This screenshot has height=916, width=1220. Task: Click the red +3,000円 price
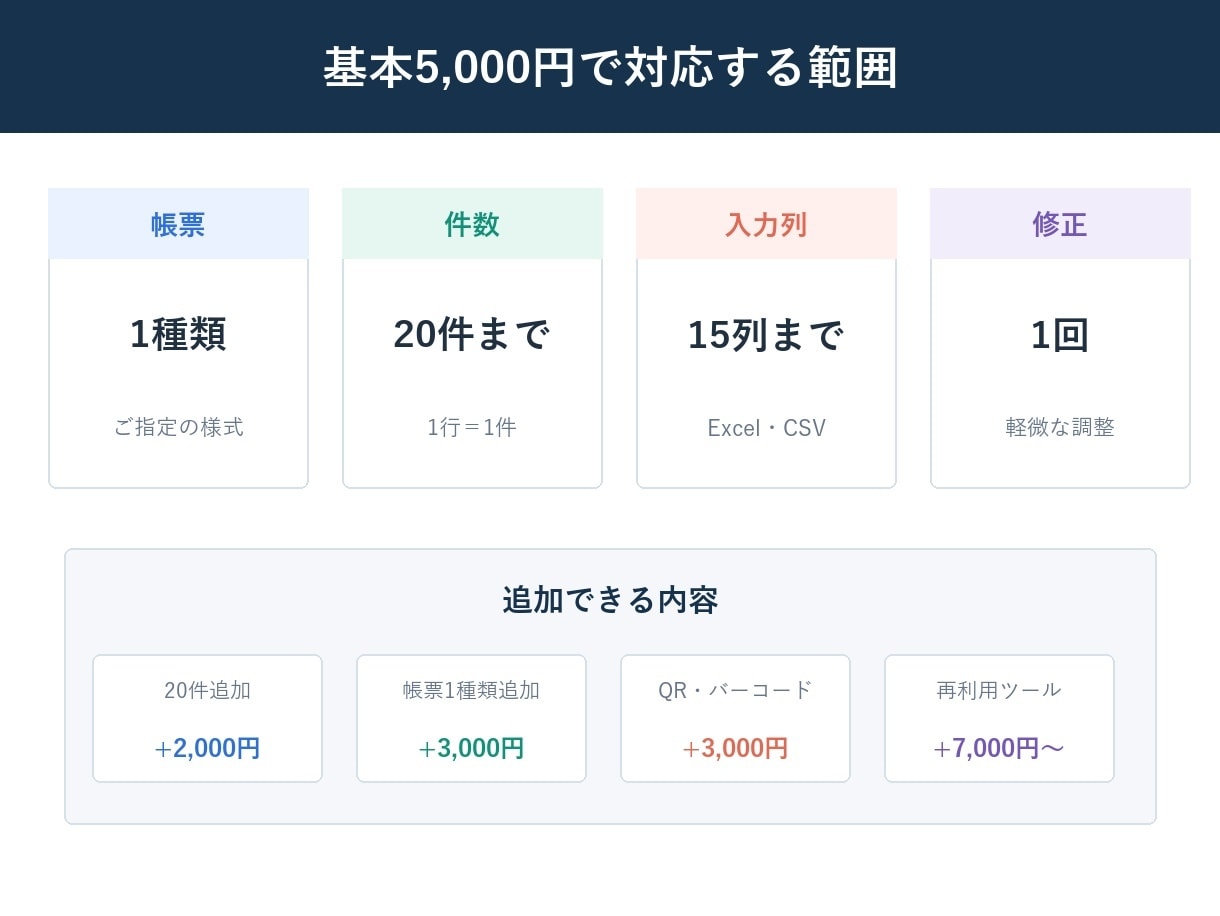tap(735, 748)
